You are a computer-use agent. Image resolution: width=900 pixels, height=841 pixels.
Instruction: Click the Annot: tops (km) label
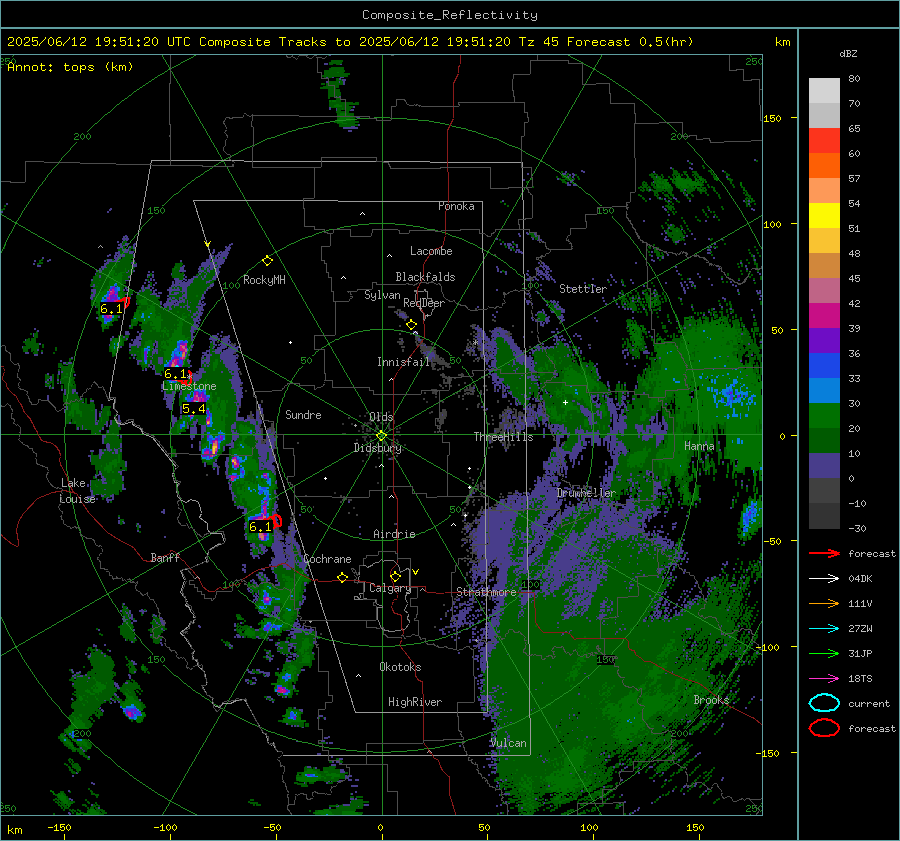click(x=70, y=67)
